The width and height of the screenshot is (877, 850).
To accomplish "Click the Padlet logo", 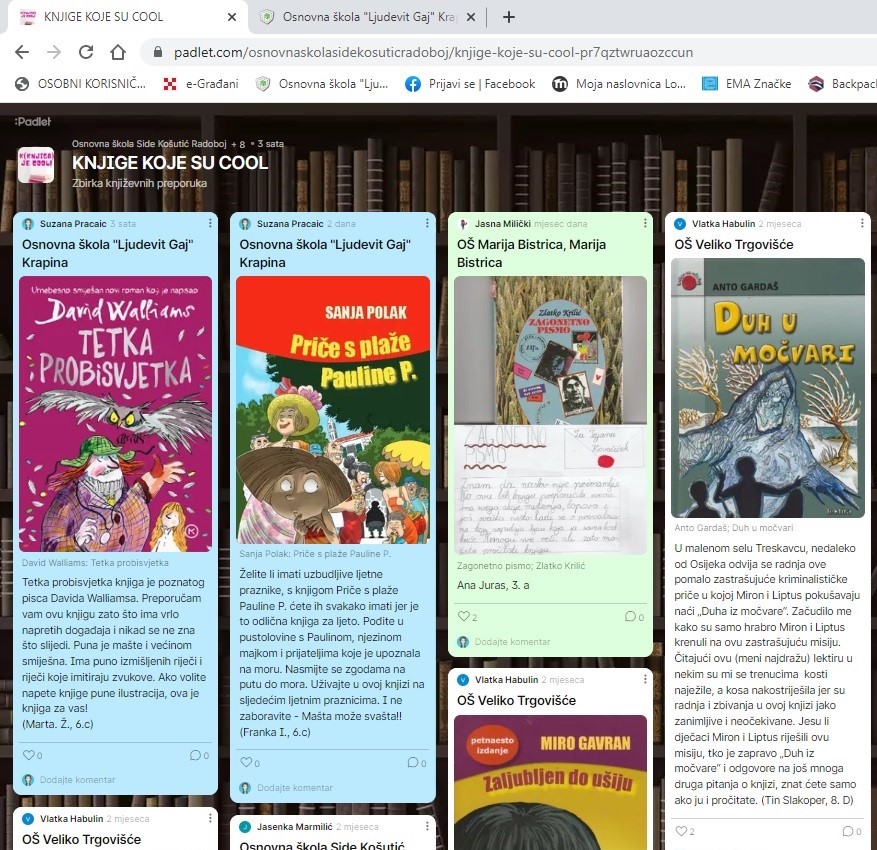I will point(32,121).
